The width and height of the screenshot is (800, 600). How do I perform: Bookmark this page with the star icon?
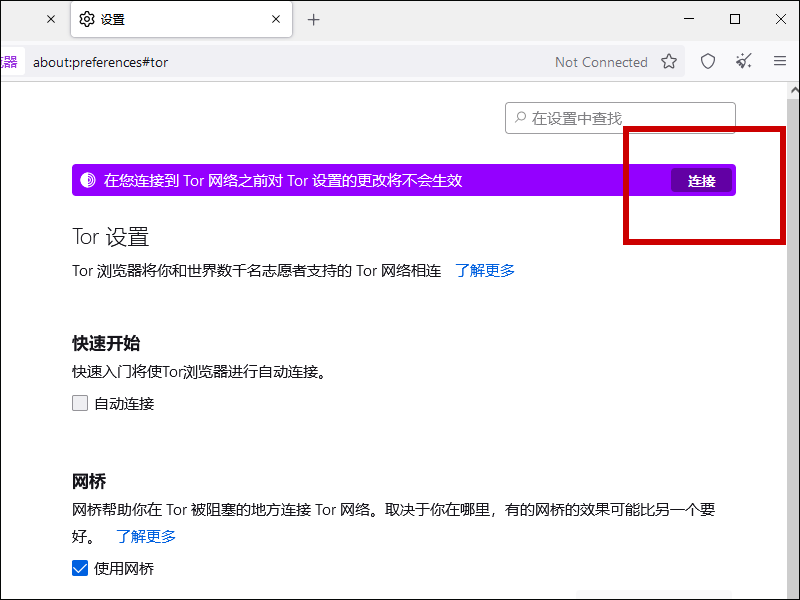[x=669, y=62]
